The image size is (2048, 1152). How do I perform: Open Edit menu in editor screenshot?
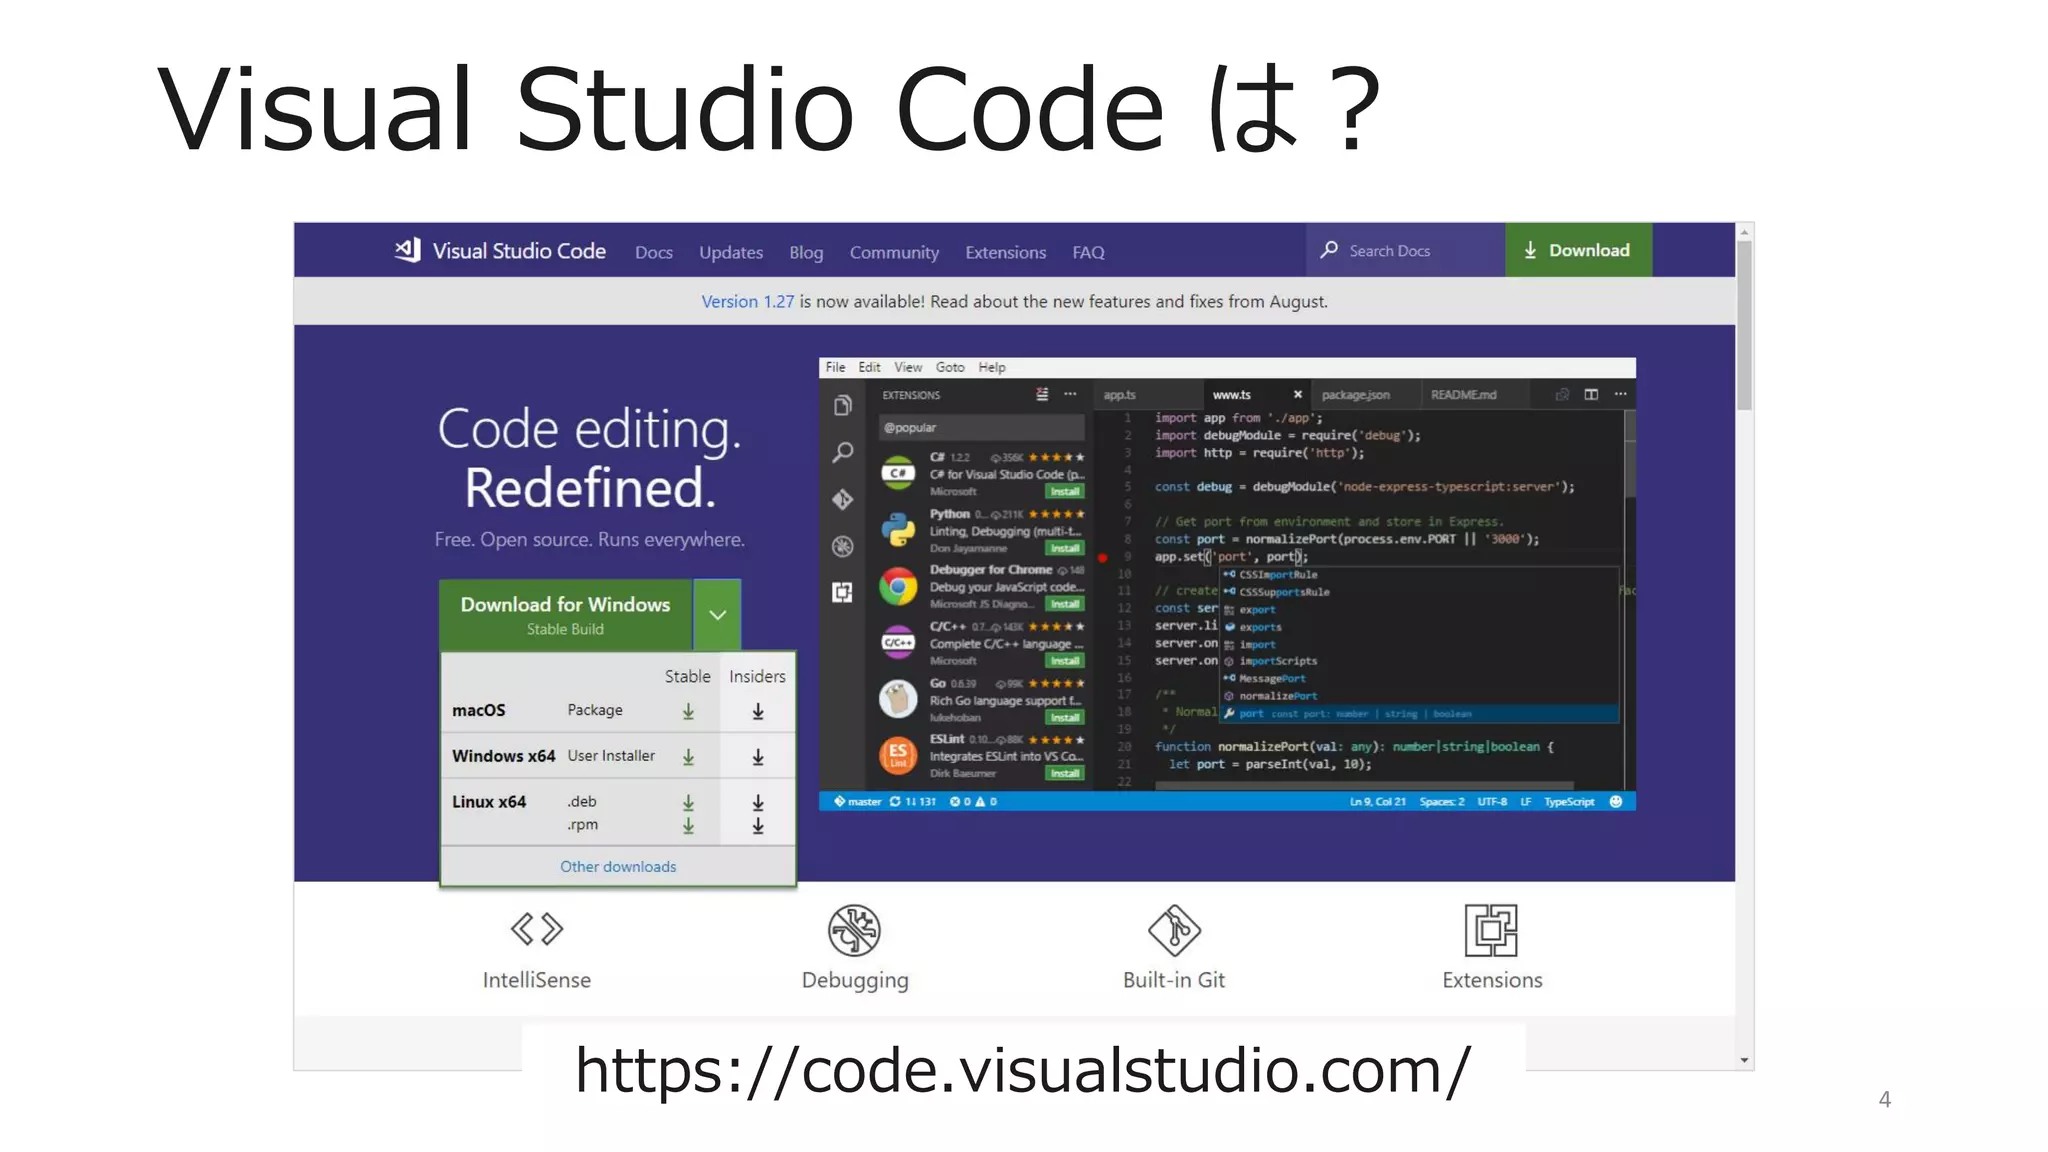(869, 367)
